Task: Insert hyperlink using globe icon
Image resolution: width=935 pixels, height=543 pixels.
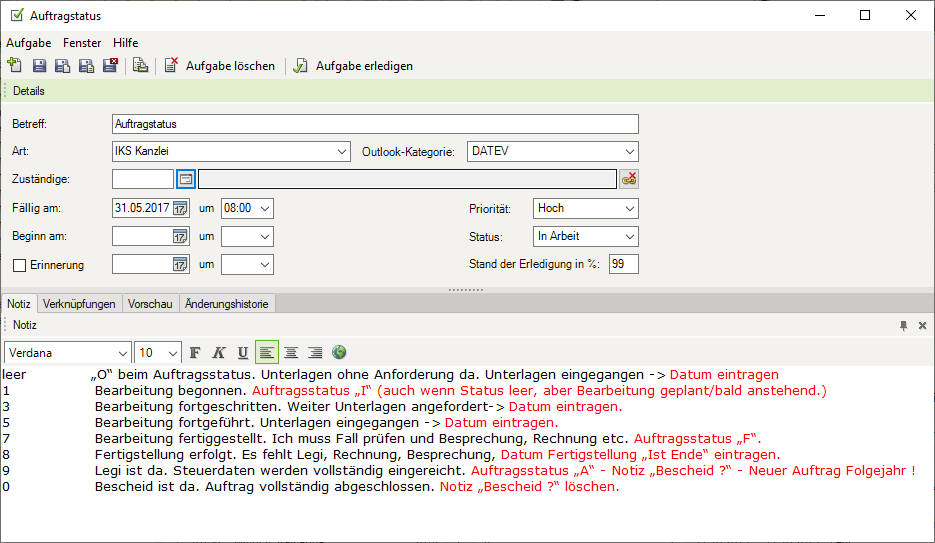Action: click(x=339, y=352)
